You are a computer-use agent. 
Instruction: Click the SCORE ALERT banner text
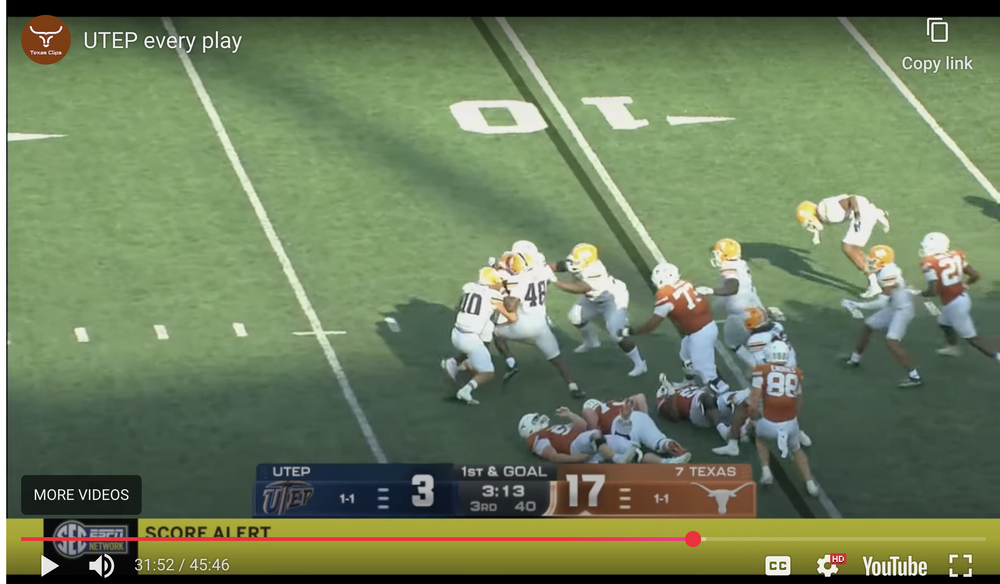pyautogui.click(x=207, y=532)
